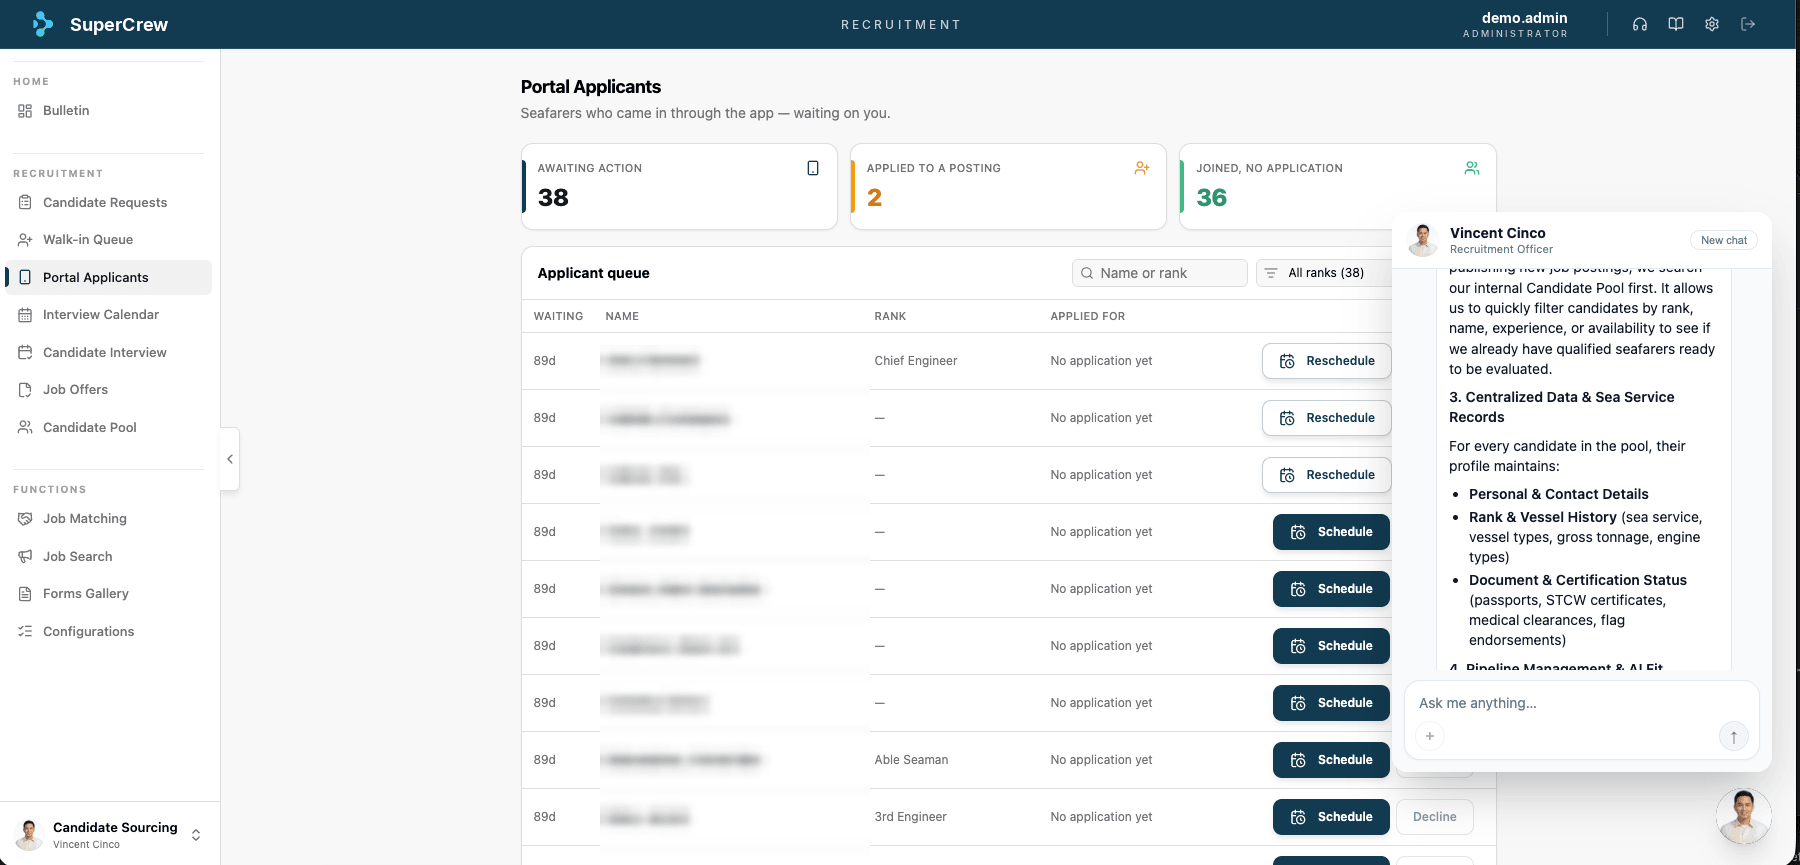The height and width of the screenshot is (865, 1800).
Task: Open the settings gear icon
Action: tap(1712, 24)
